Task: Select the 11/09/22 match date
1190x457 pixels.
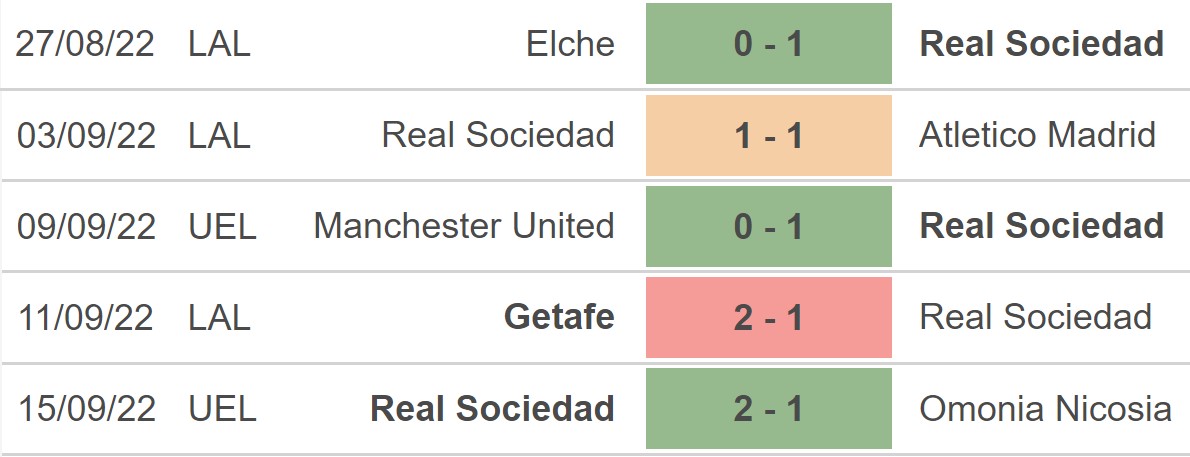Action: [x=86, y=317]
